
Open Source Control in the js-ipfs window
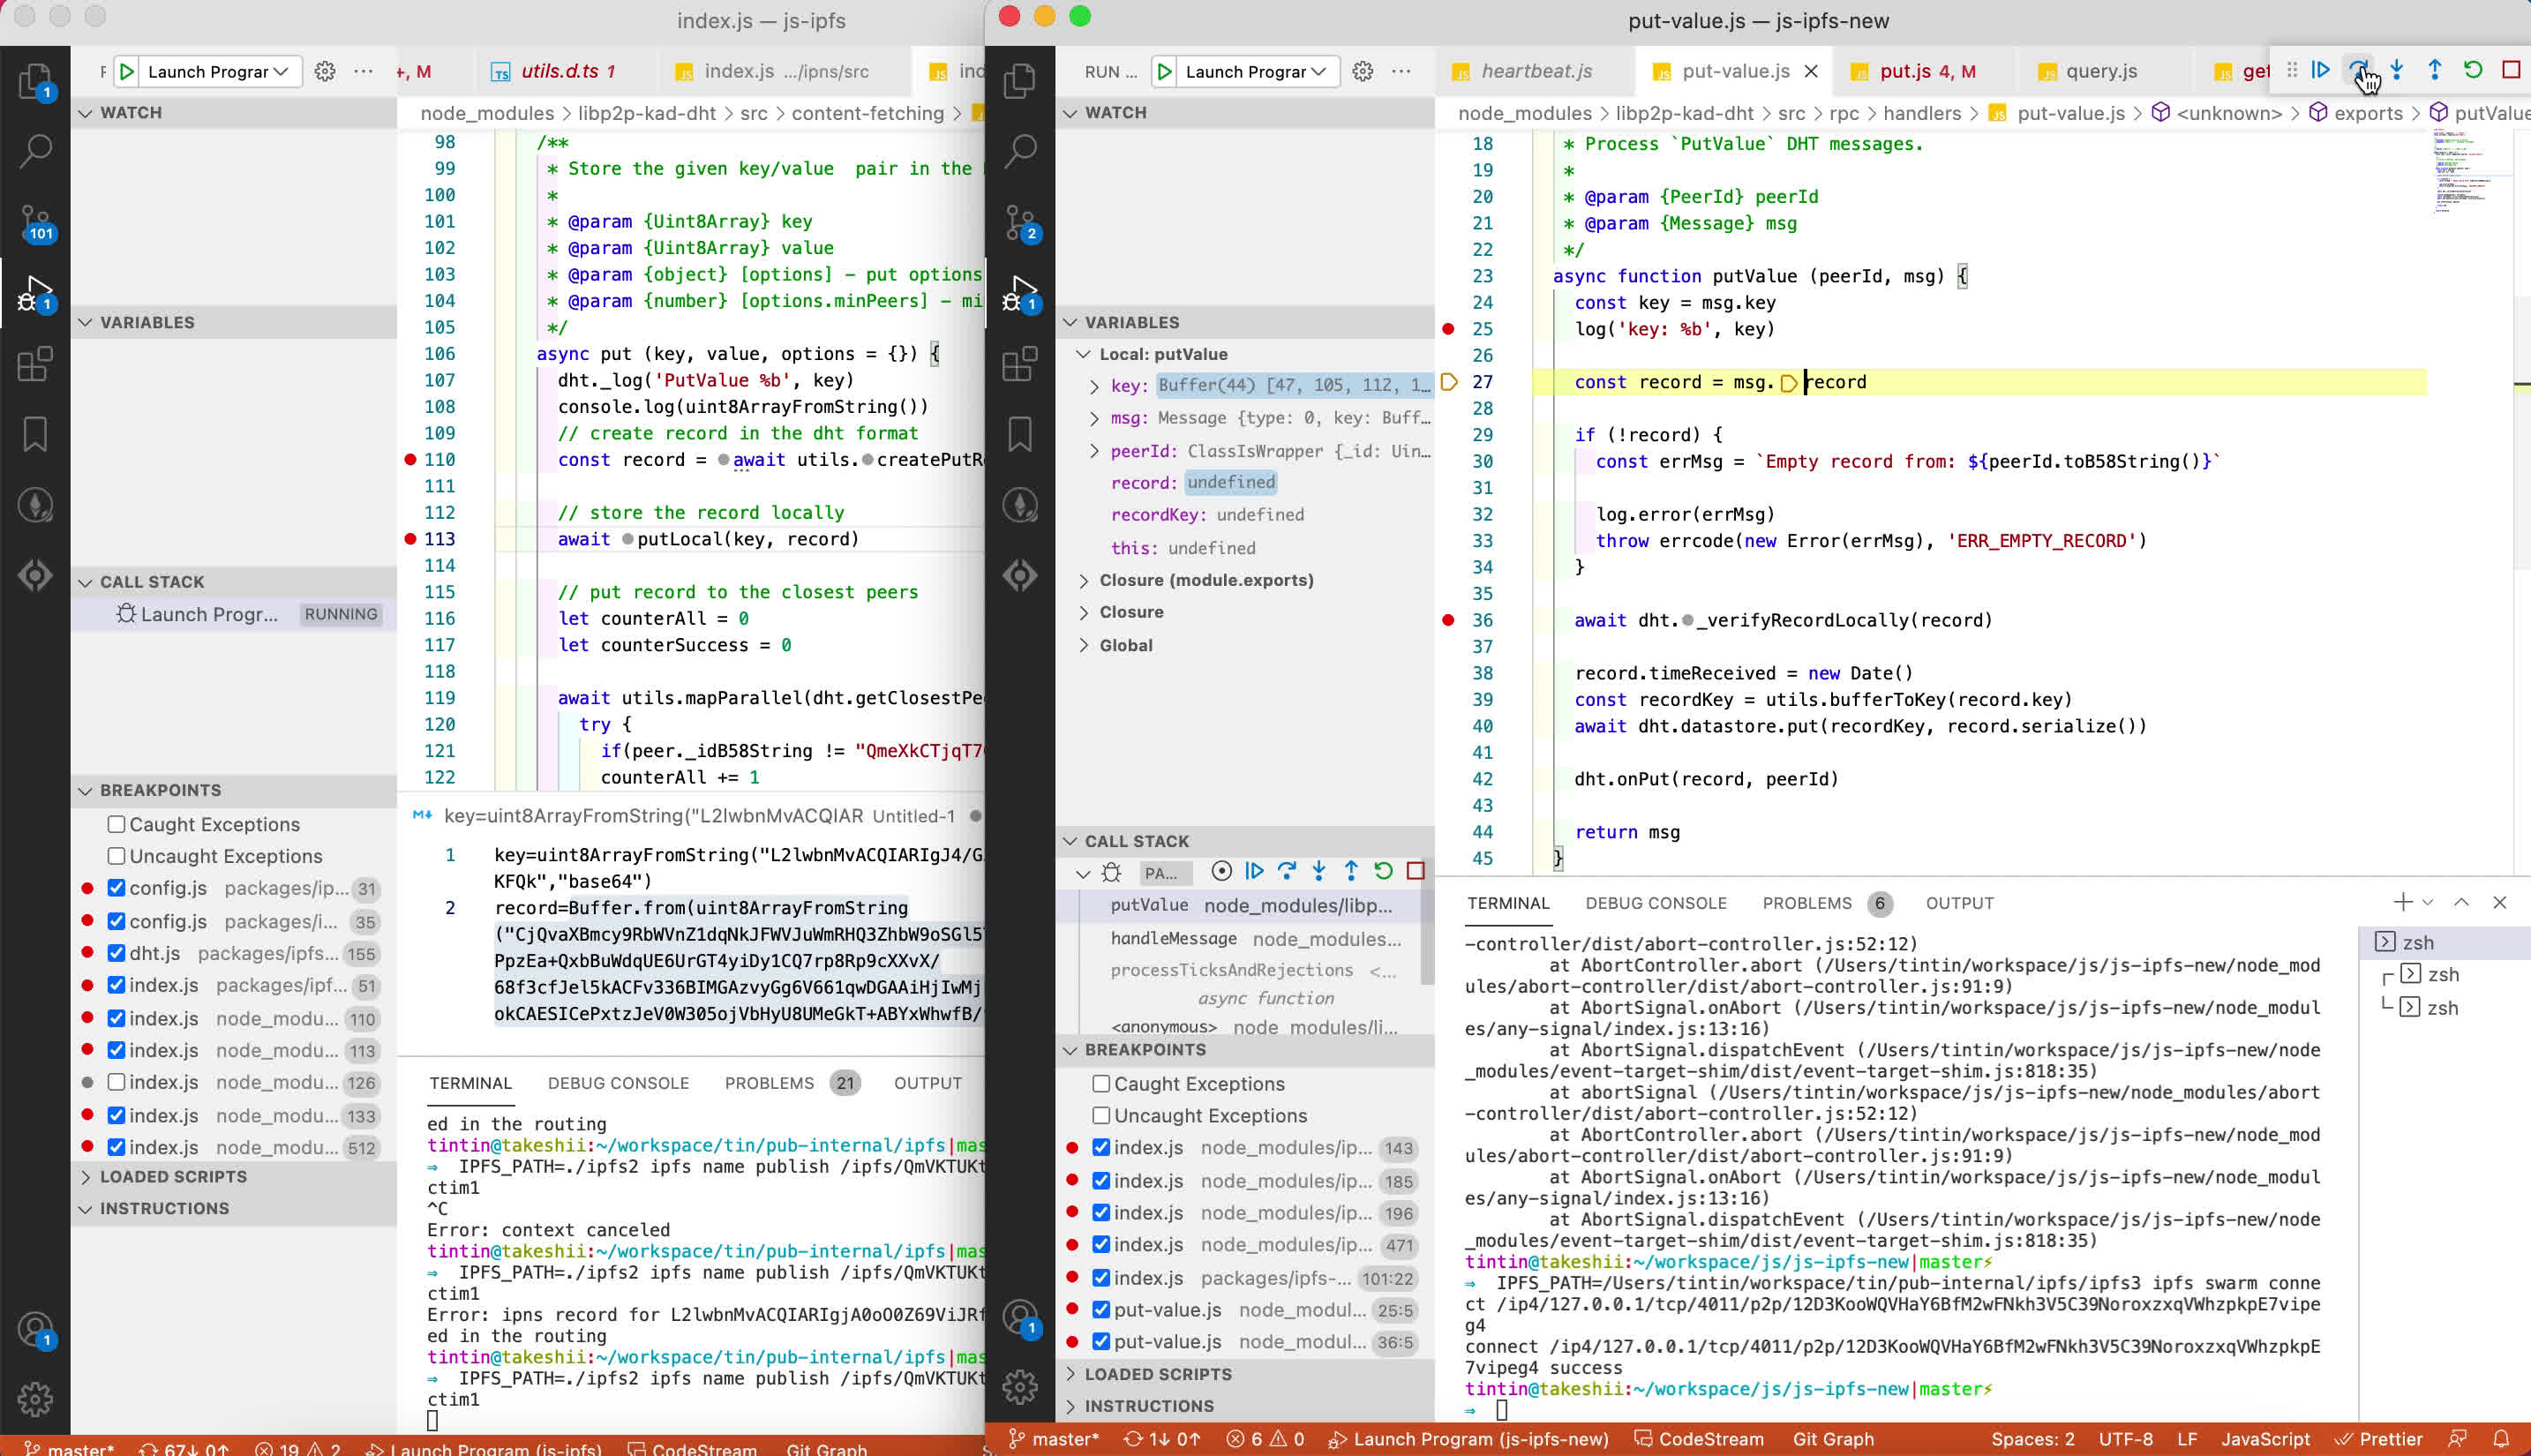(35, 222)
